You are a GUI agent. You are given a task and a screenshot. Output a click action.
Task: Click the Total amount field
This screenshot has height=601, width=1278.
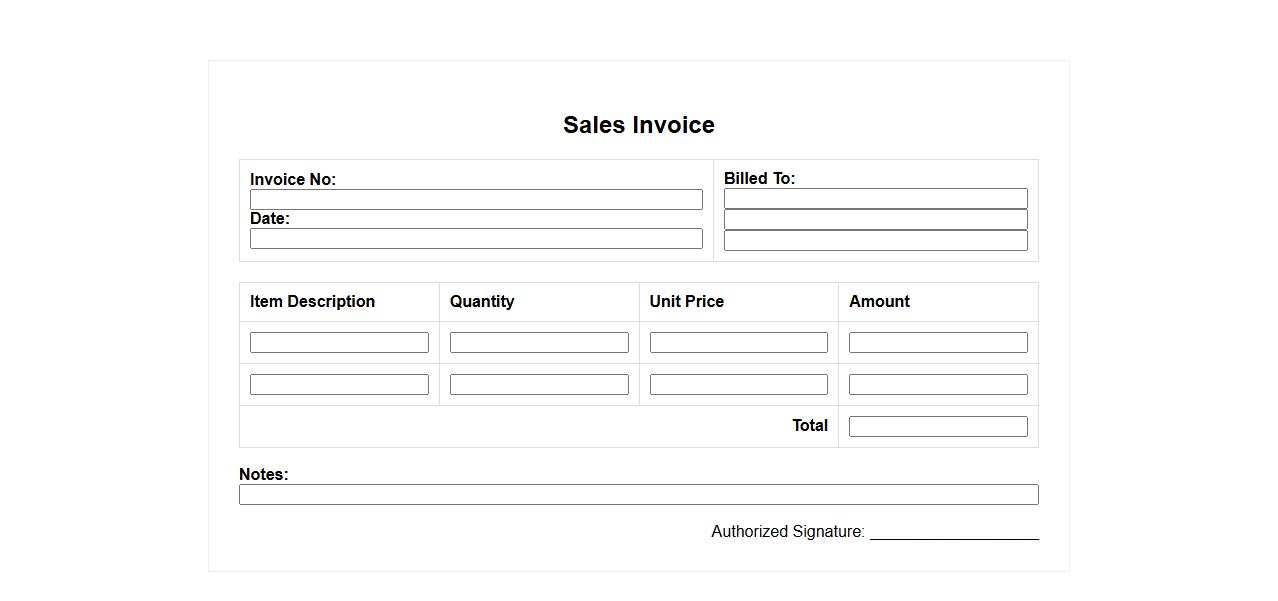coord(938,427)
